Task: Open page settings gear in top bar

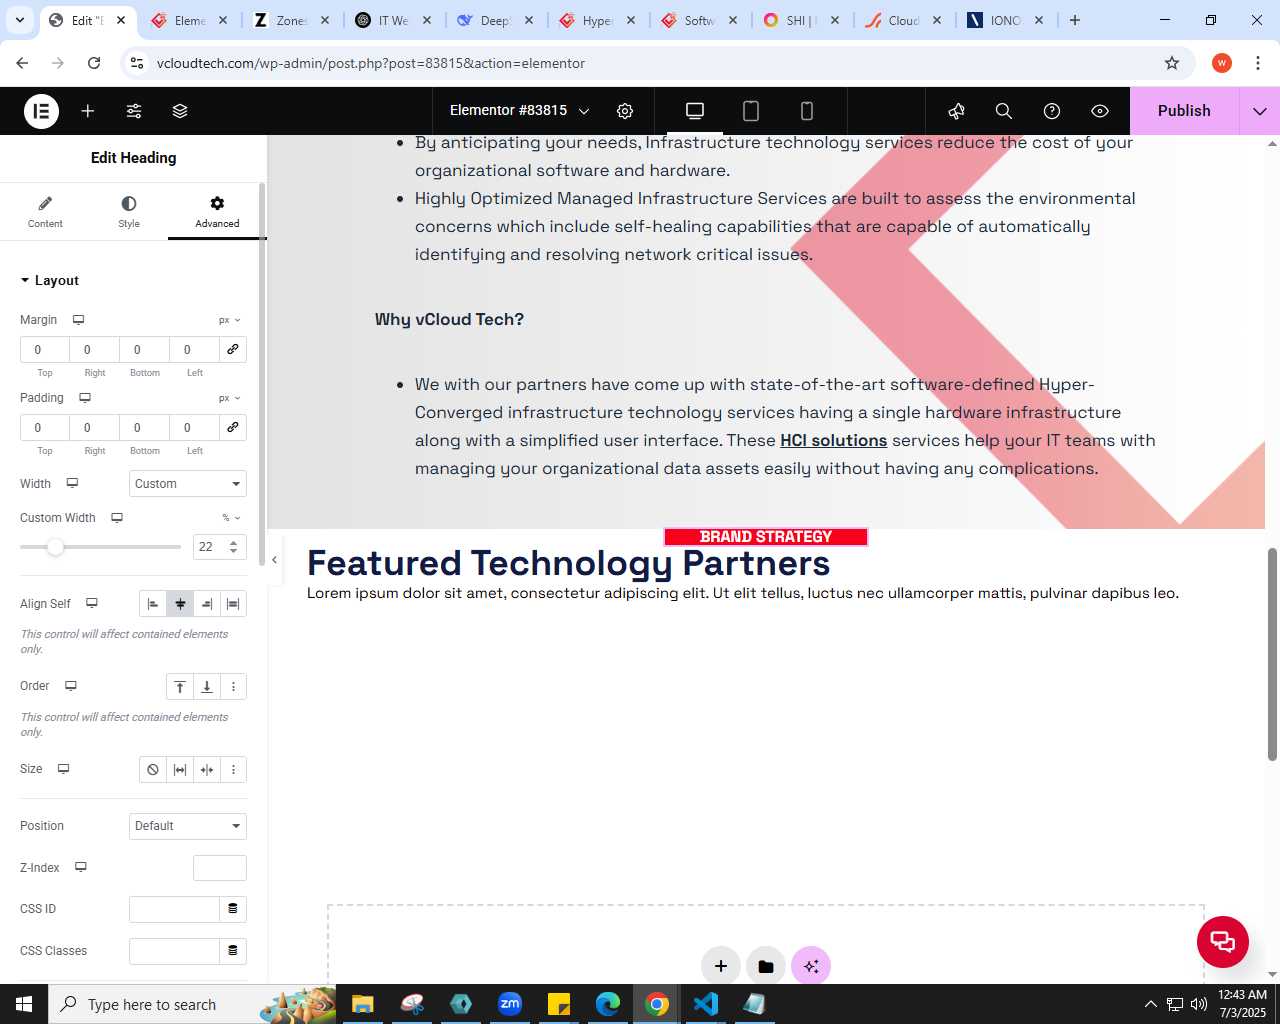Action: [x=625, y=111]
